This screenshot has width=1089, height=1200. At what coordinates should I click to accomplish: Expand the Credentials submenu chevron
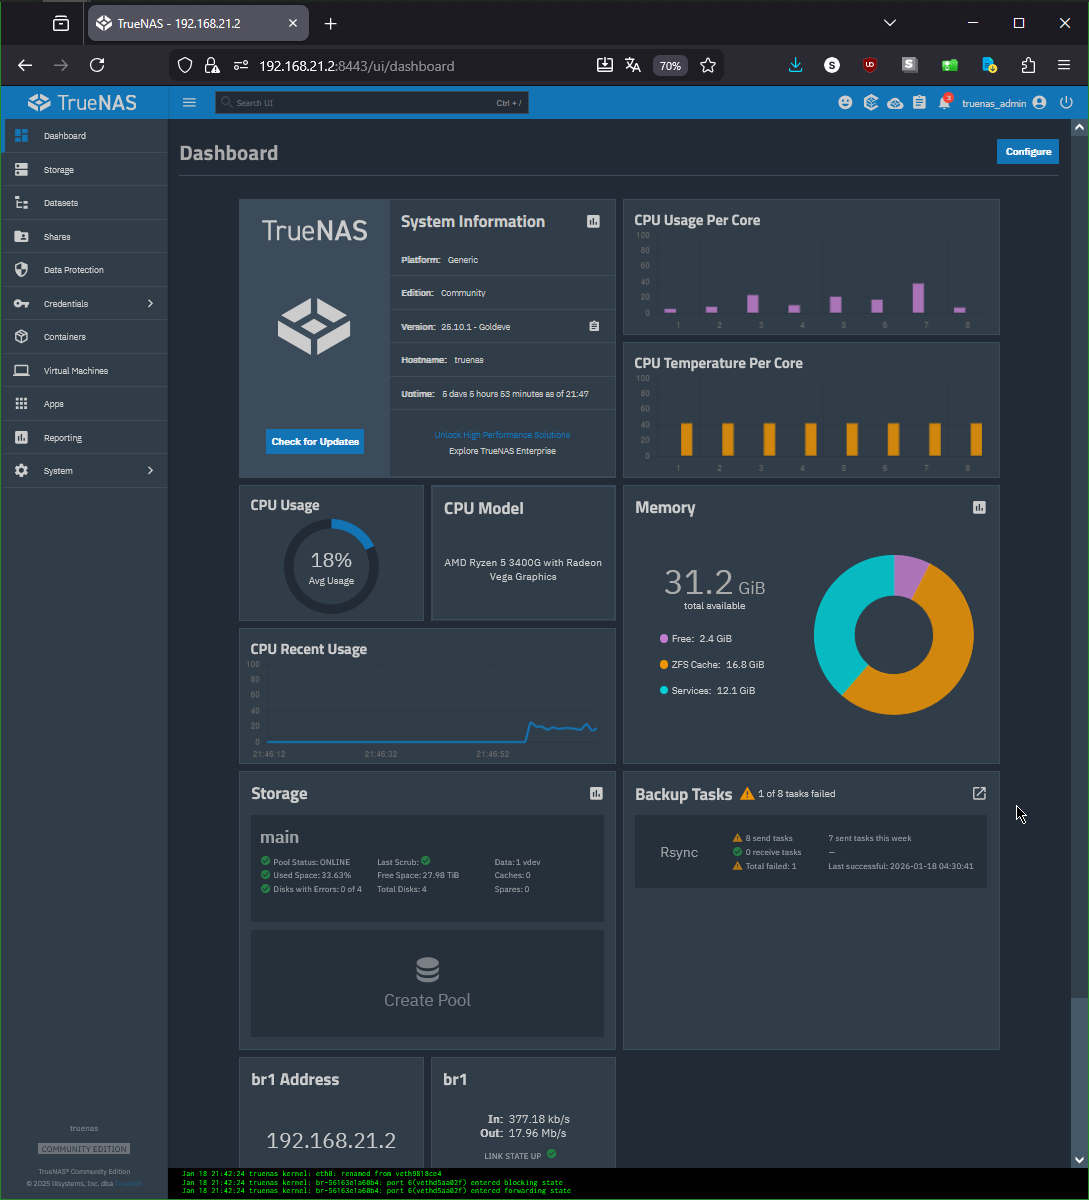point(150,304)
